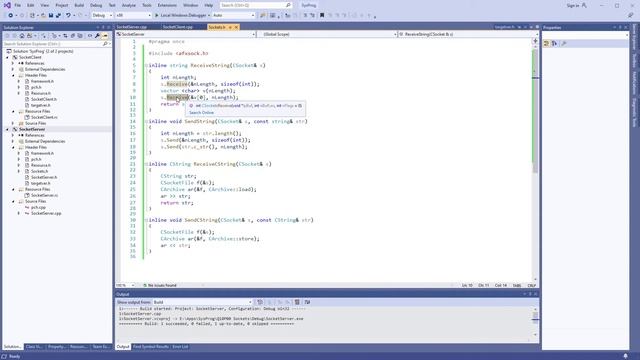The image size is (640, 360).
Task: Click the Visual Studio logo icon
Action: 7,5
